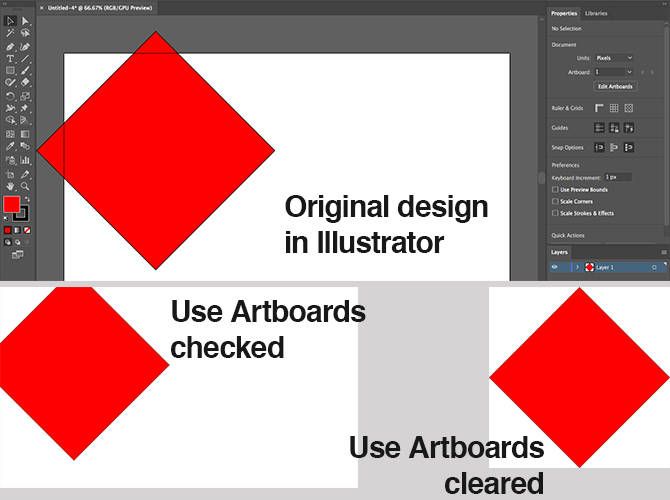Select the Blend tool
Viewport: 670px width, 500px height.
(x=25, y=146)
